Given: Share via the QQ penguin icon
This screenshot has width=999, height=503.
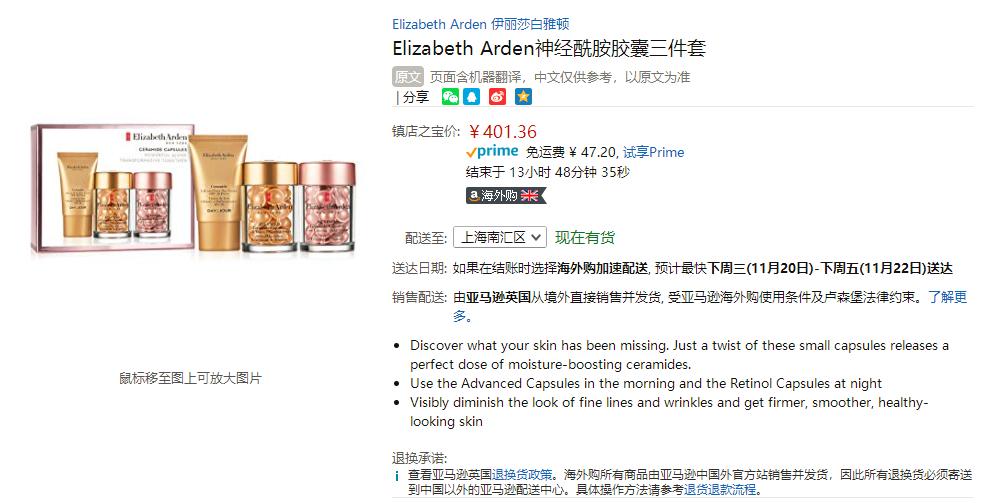Looking at the screenshot, I should 471,96.
